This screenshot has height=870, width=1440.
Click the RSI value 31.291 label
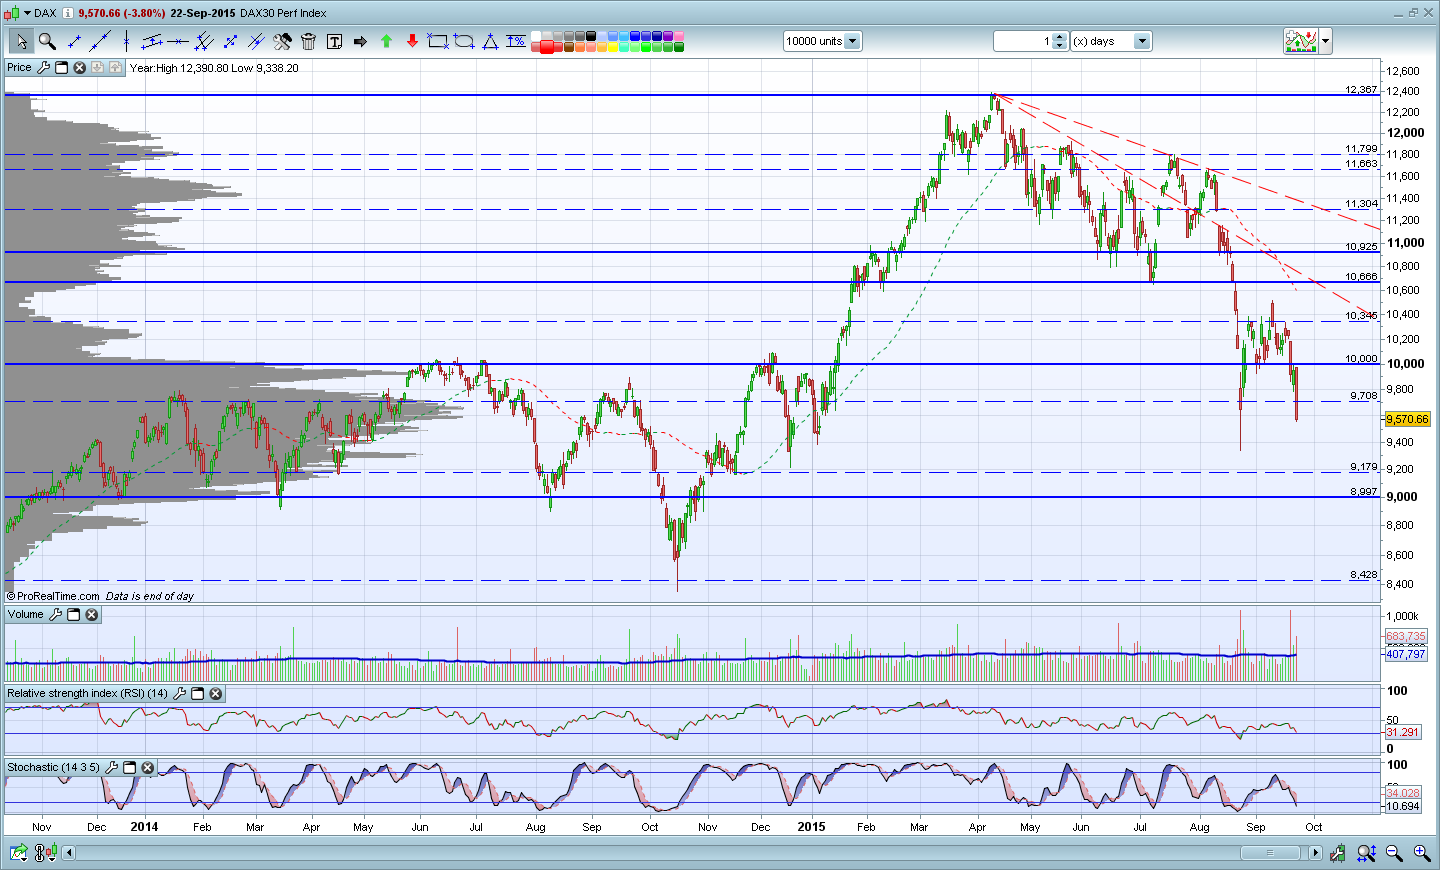(x=1403, y=732)
